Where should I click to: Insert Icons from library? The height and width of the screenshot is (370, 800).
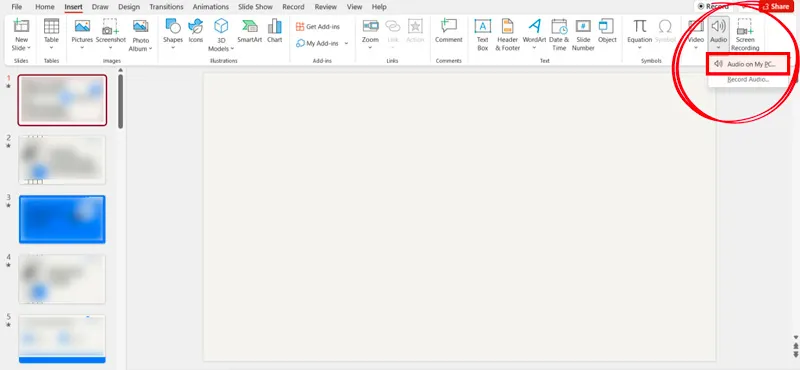click(195, 31)
